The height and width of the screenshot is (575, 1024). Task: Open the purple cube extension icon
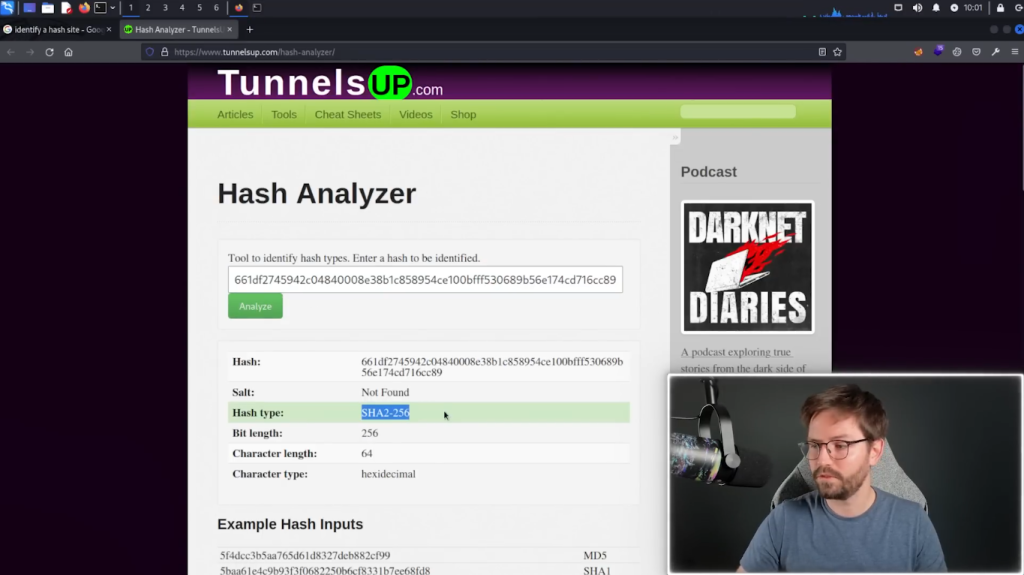point(938,51)
